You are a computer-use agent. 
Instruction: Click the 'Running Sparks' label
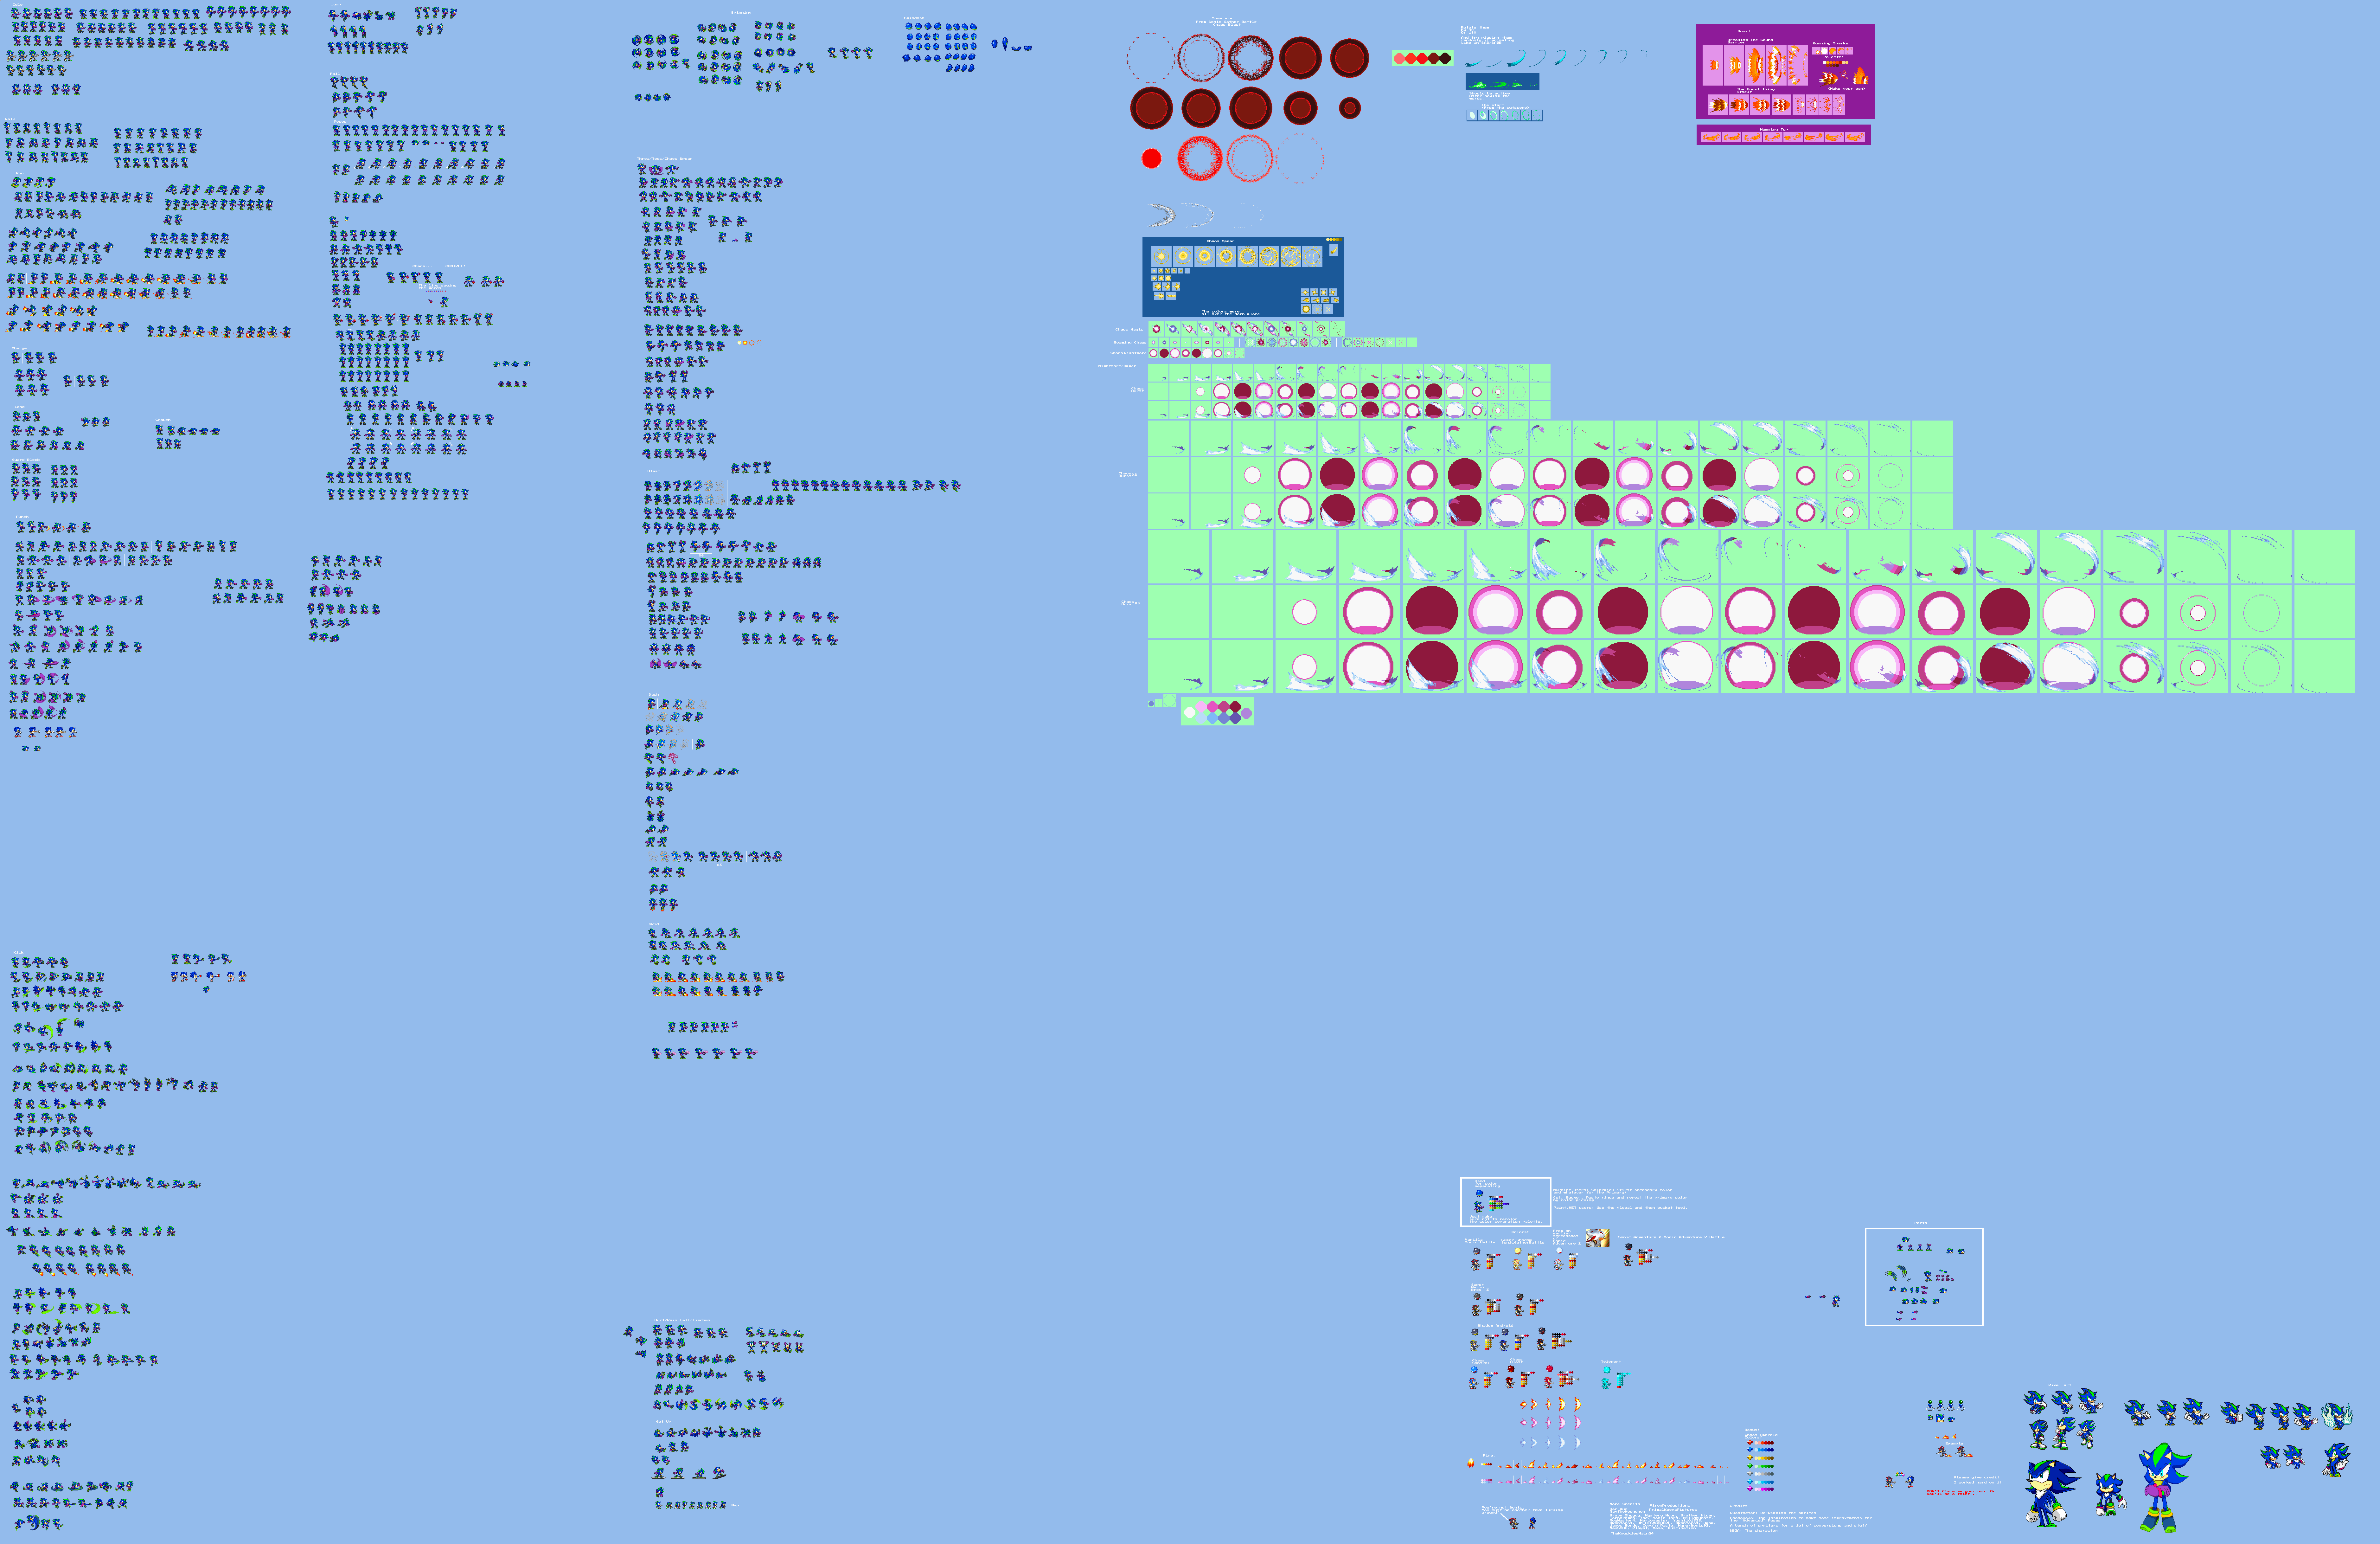coord(1830,43)
